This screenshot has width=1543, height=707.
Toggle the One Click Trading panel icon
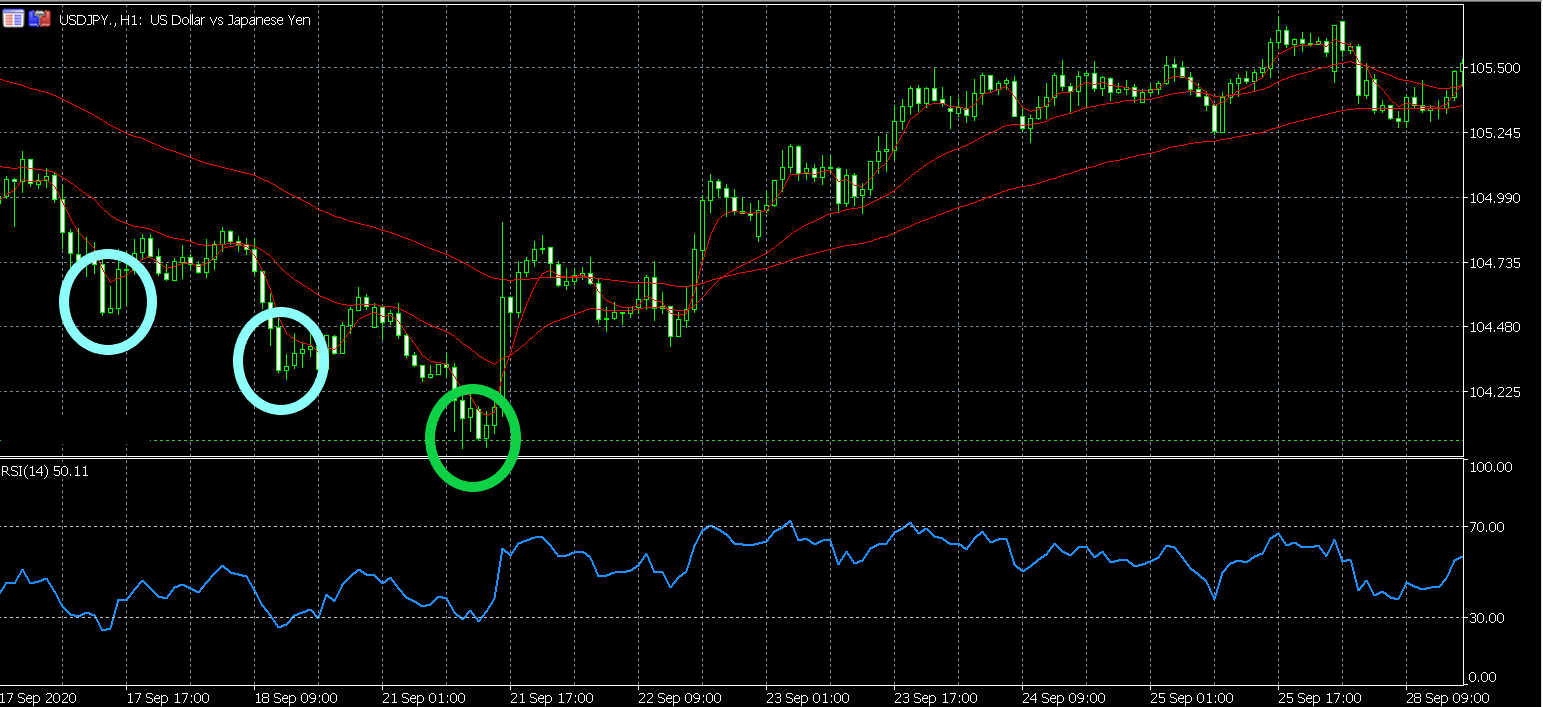tap(40, 18)
